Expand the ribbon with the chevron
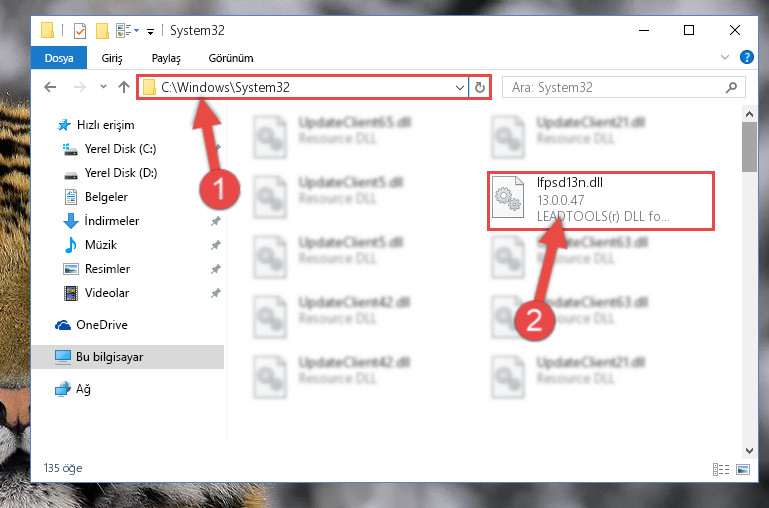 725,57
